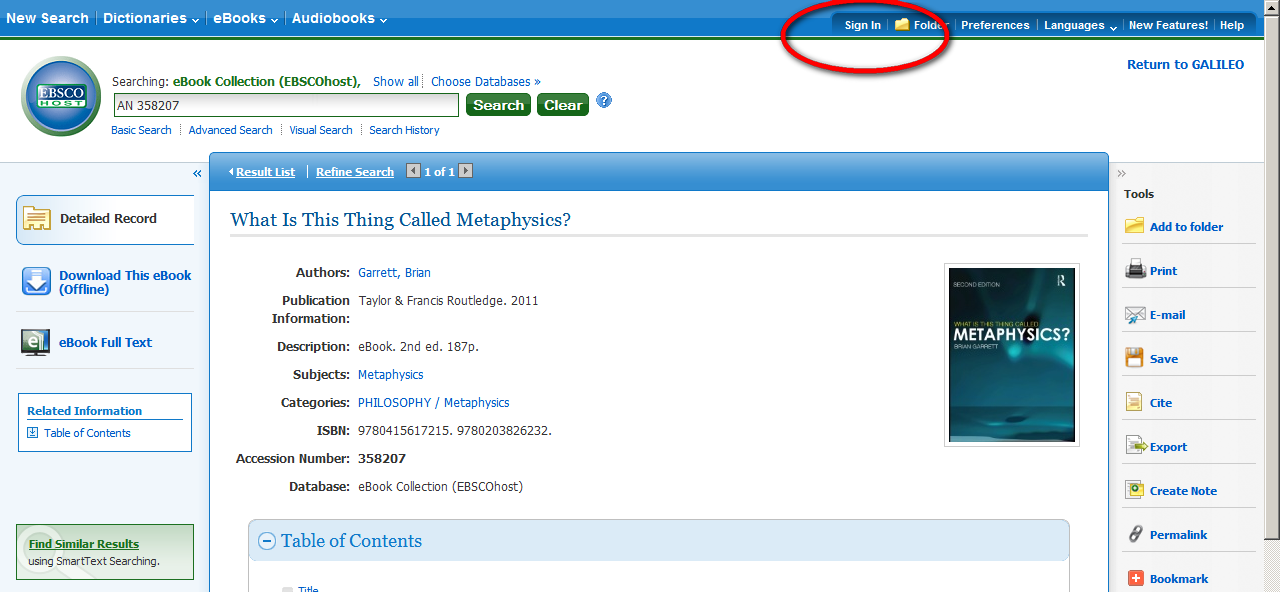Collapse the Tools panel with double chevron

point(1122,173)
